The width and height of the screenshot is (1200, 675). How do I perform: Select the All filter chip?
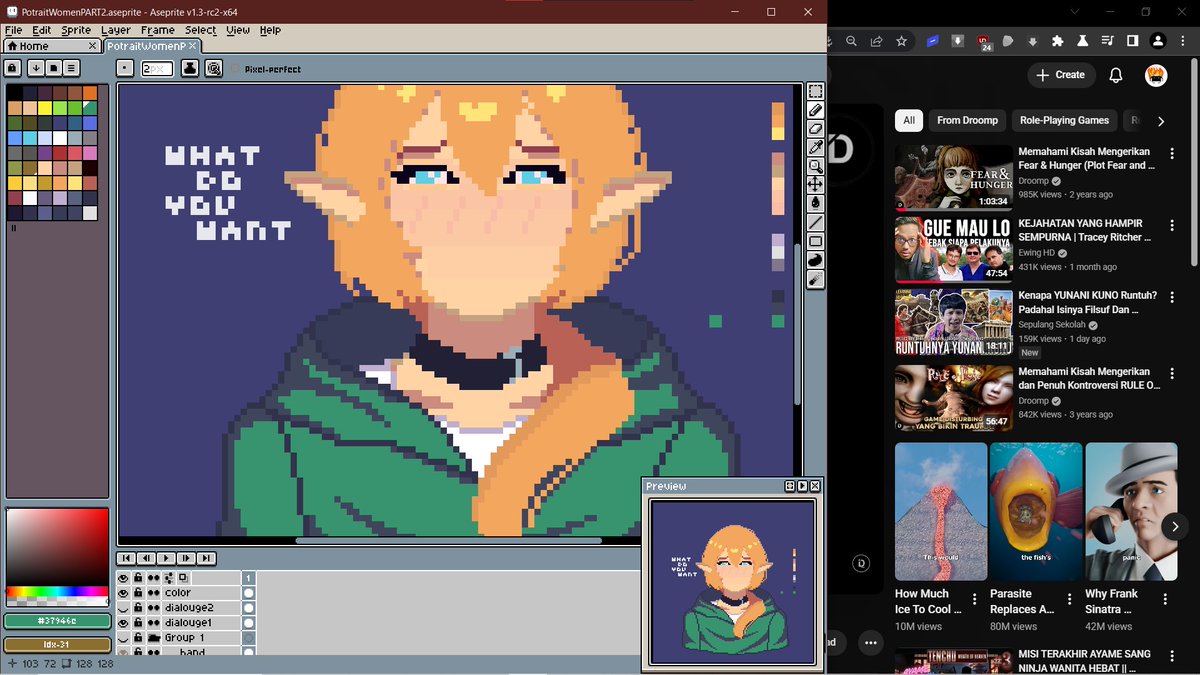tap(909, 120)
